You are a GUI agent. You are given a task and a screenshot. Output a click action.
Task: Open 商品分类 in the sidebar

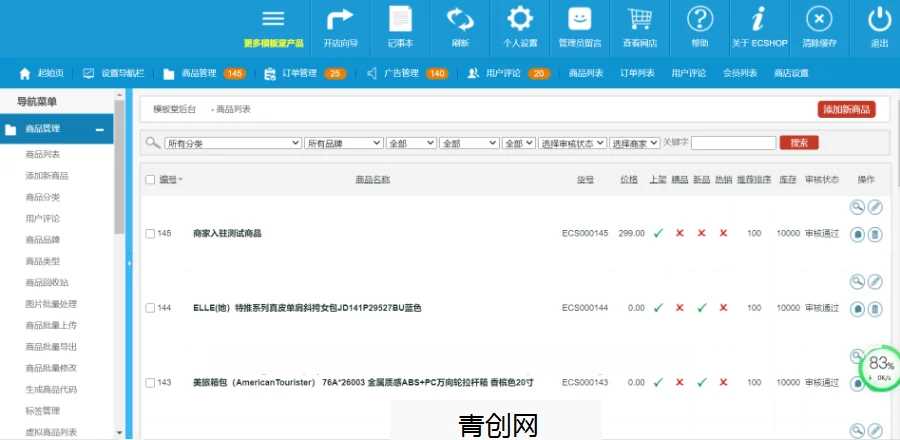pyautogui.click(x=42, y=197)
